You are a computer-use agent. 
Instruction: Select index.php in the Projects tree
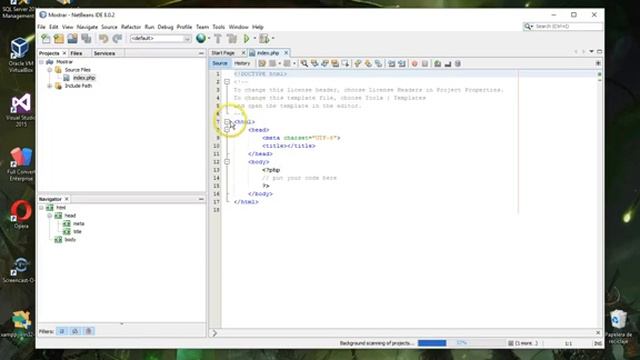84,78
